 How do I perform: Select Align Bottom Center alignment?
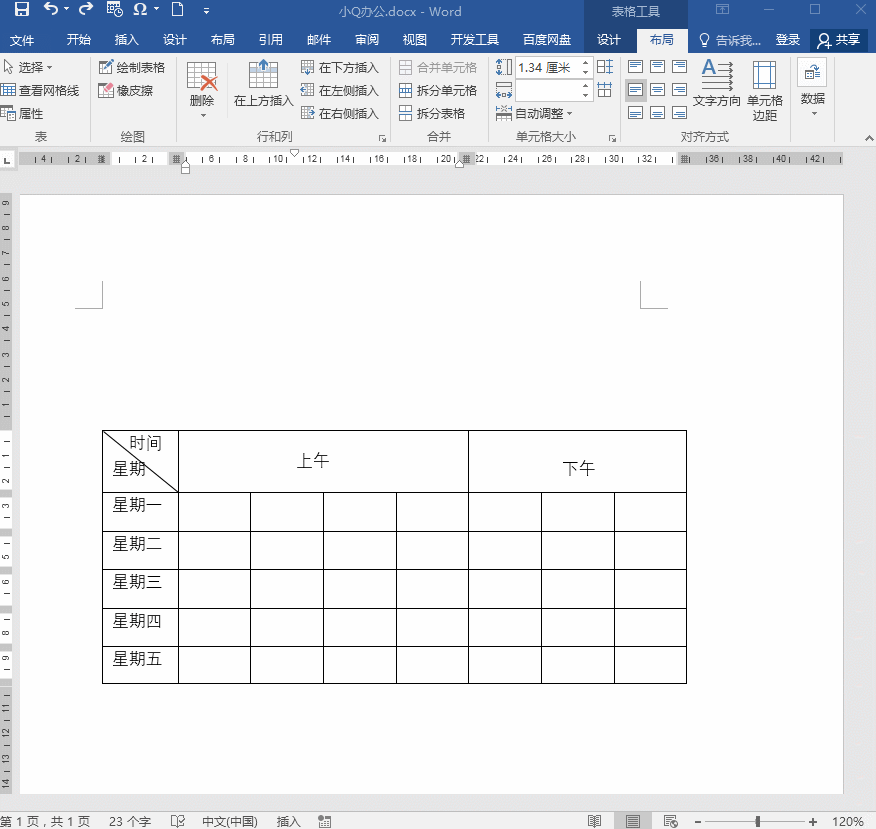click(658, 113)
